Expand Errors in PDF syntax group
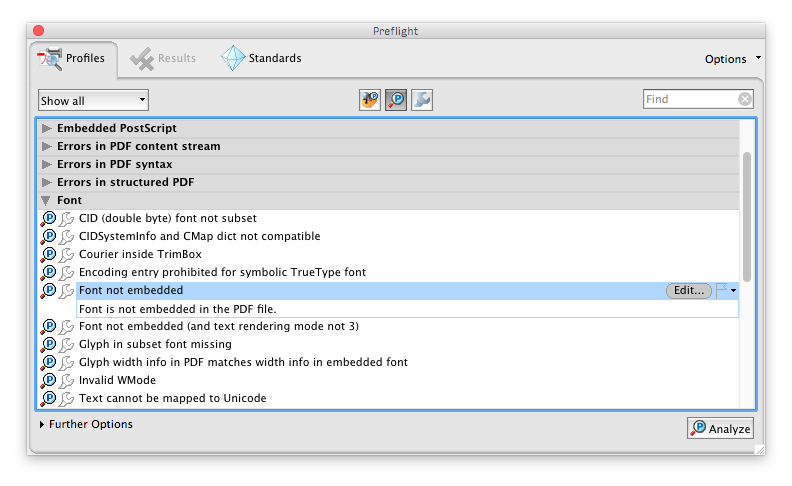 [46, 164]
